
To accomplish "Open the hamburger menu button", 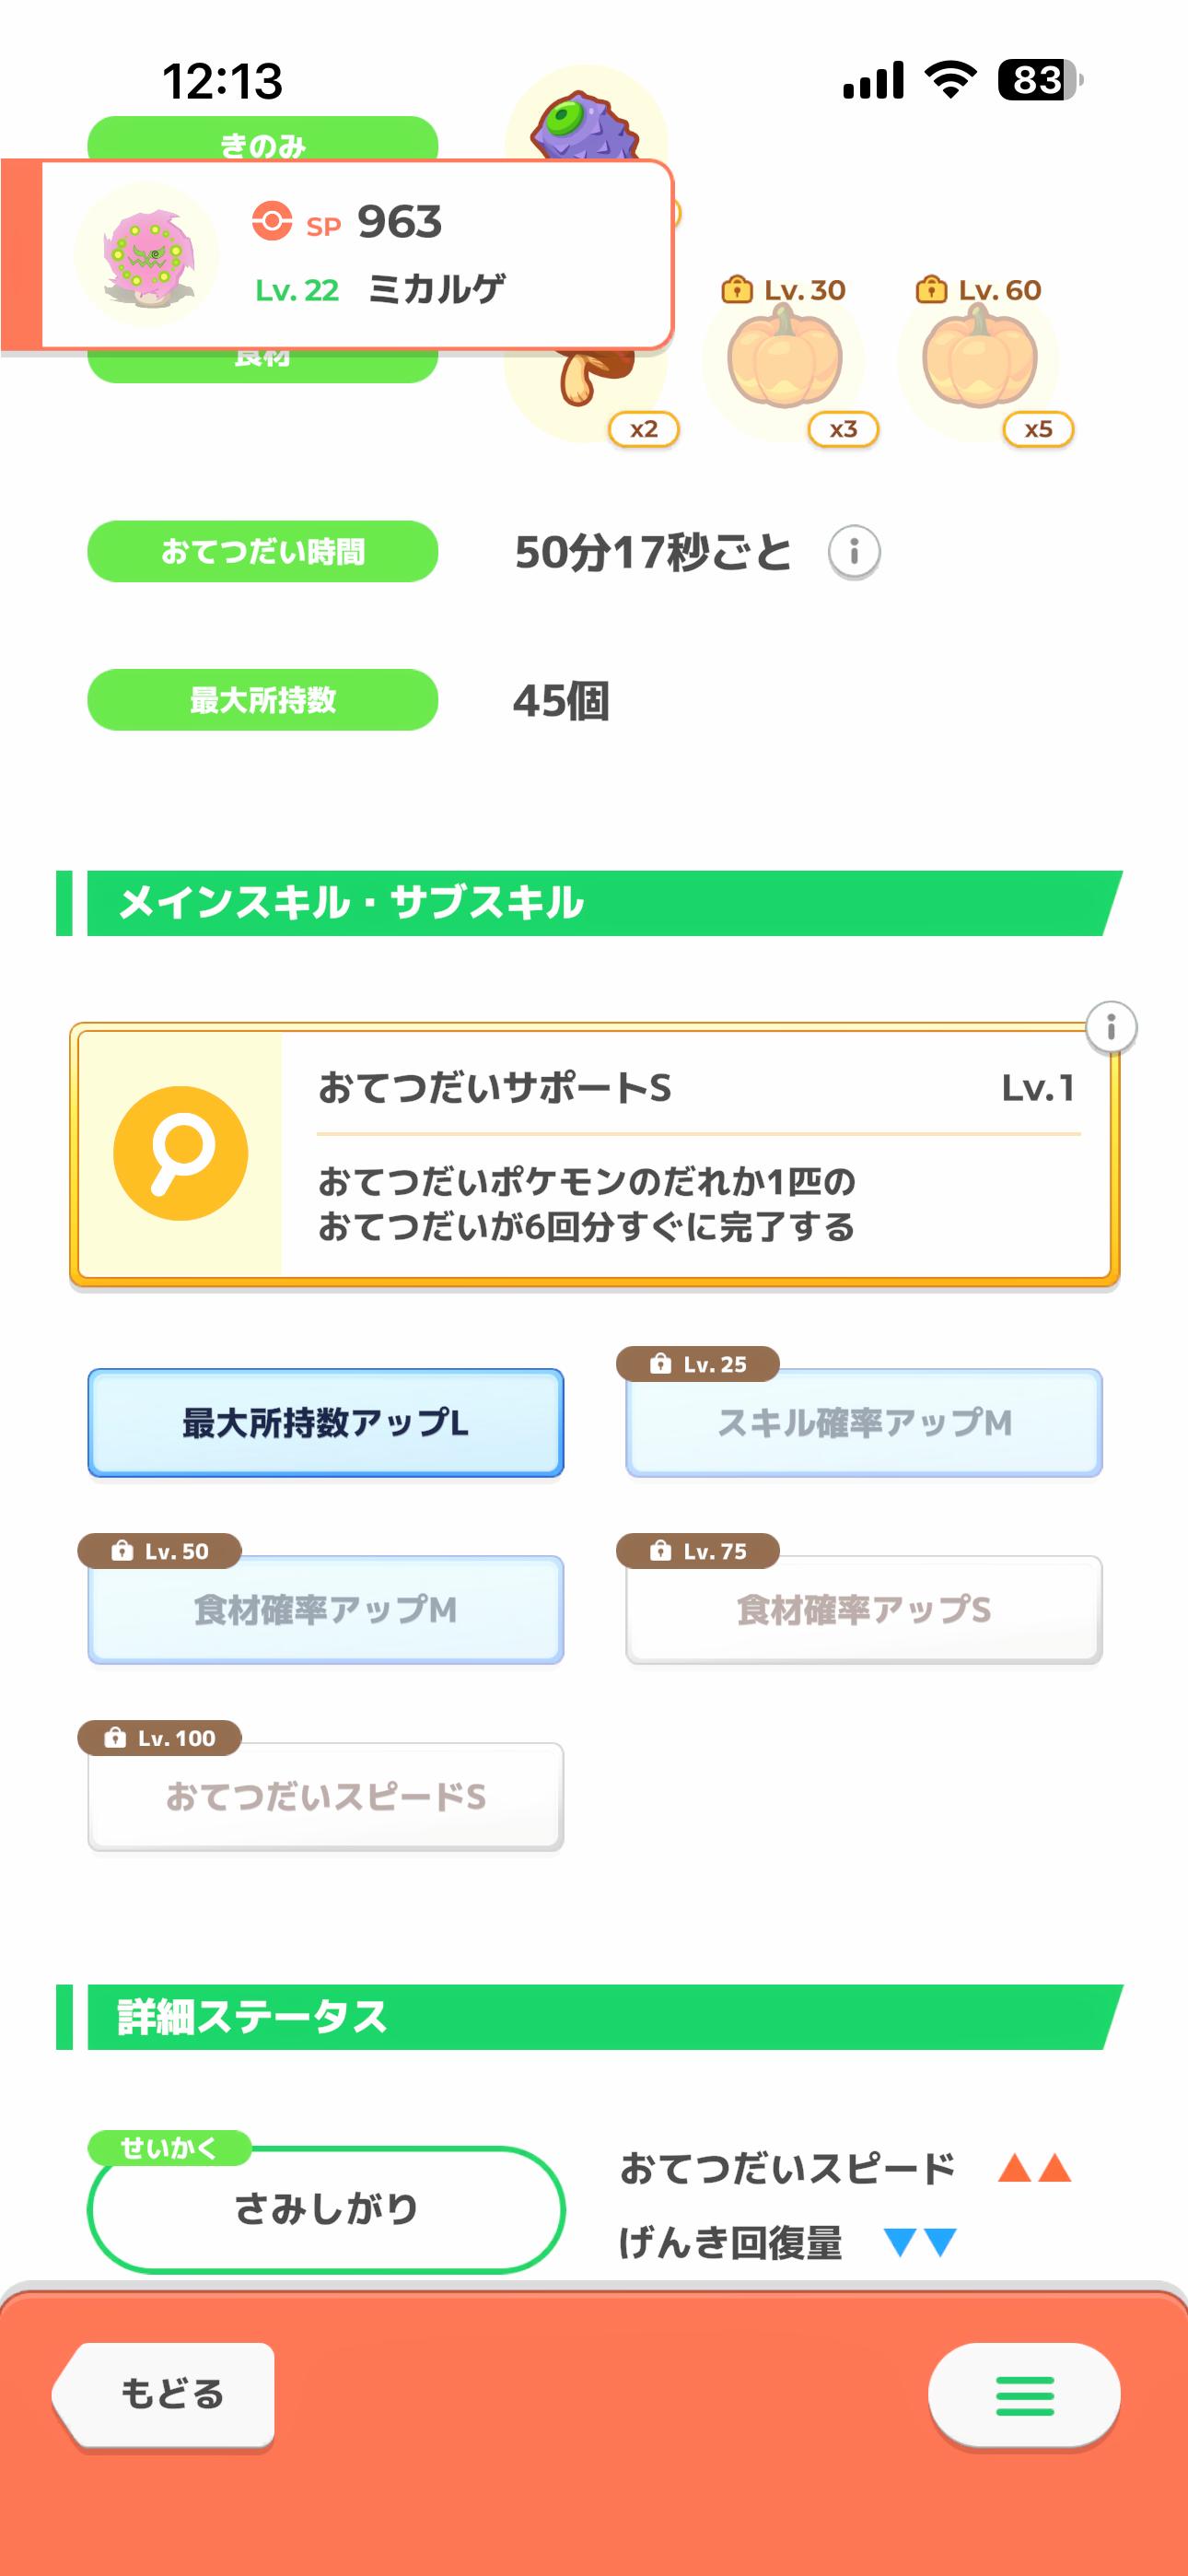I will click(1024, 2395).
